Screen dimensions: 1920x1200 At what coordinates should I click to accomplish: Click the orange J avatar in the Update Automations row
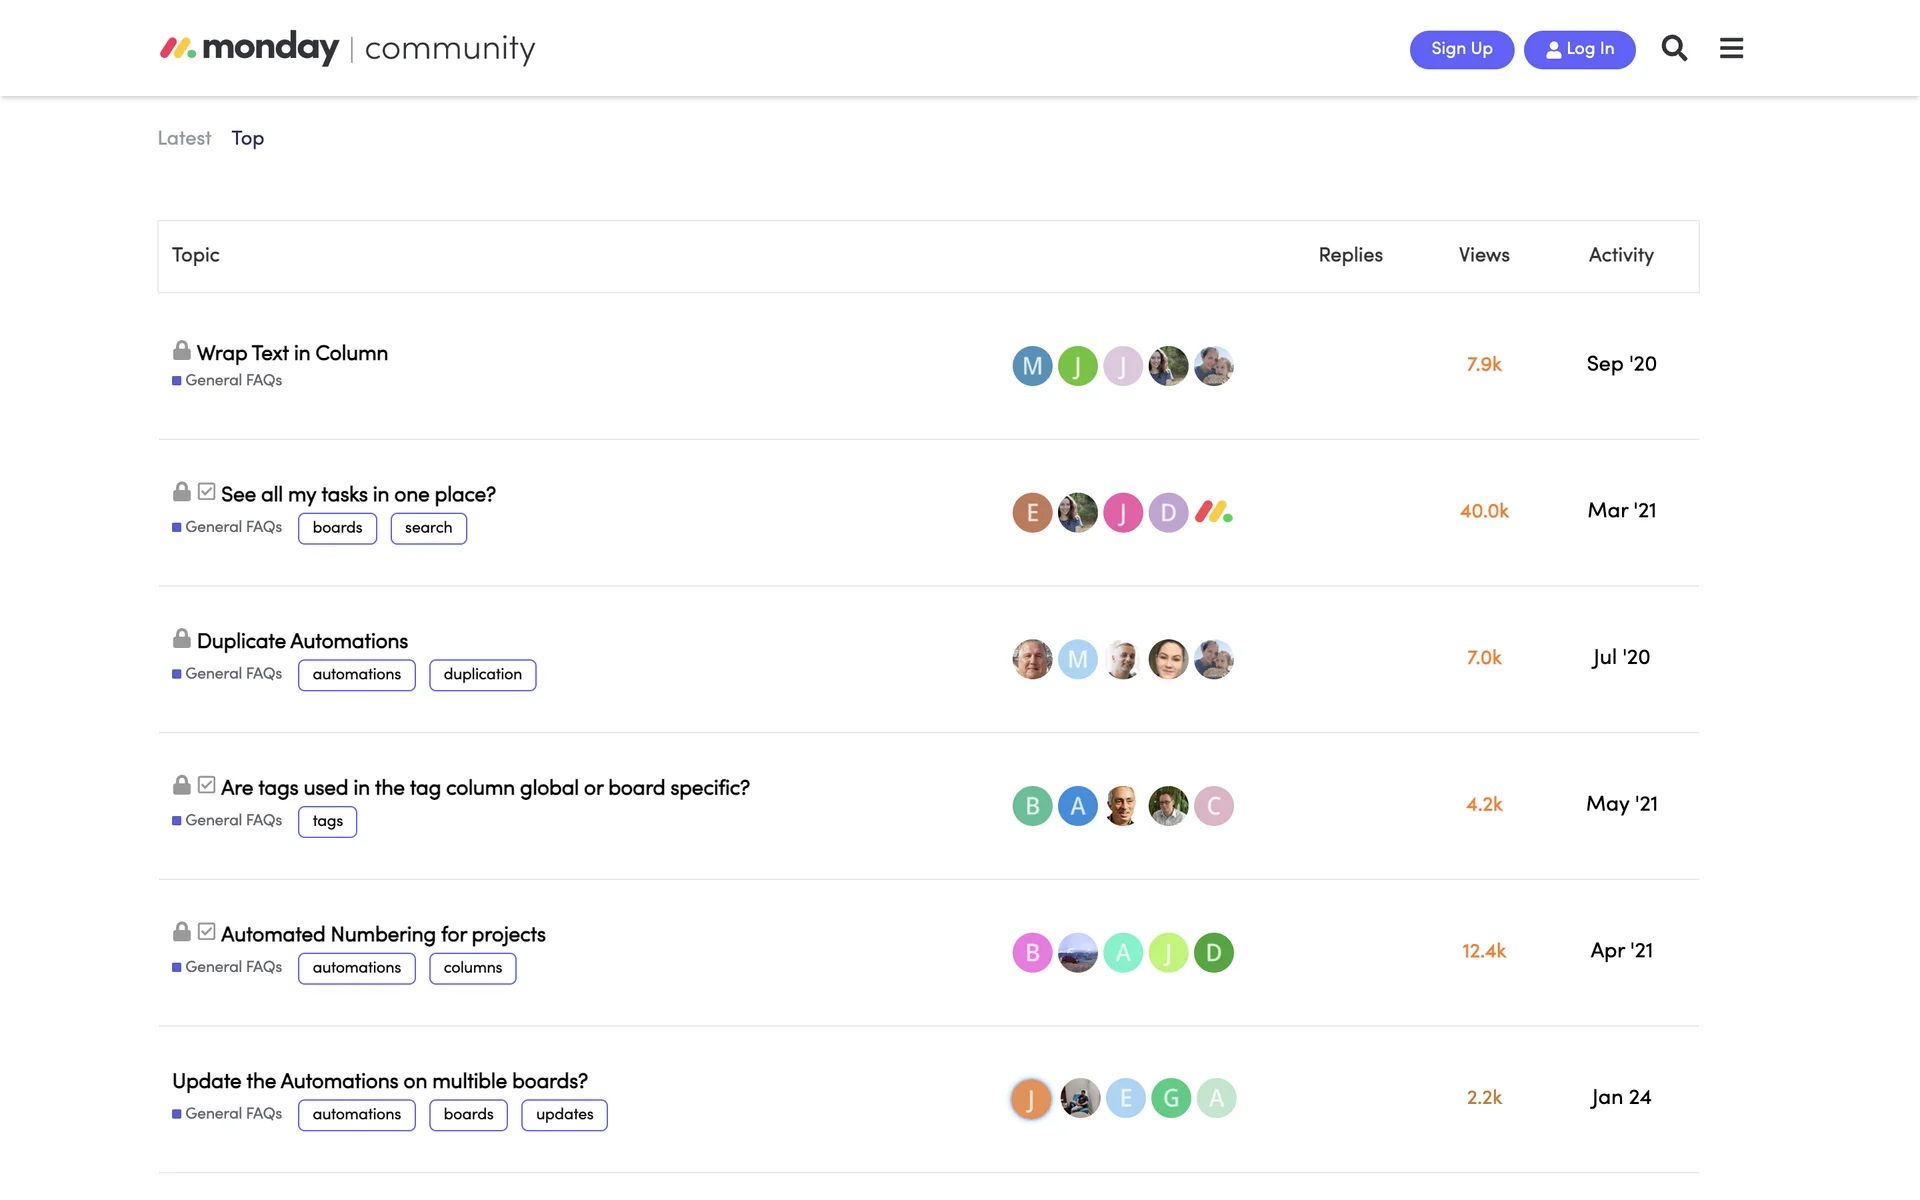pyautogui.click(x=1031, y=1099)
